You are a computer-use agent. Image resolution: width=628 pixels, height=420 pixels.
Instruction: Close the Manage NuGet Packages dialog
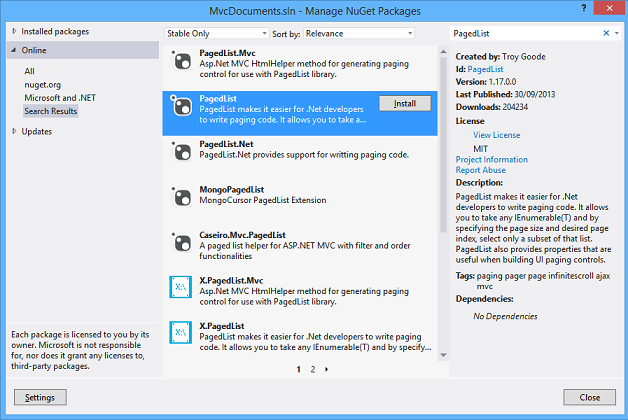[x=589, y=397]
